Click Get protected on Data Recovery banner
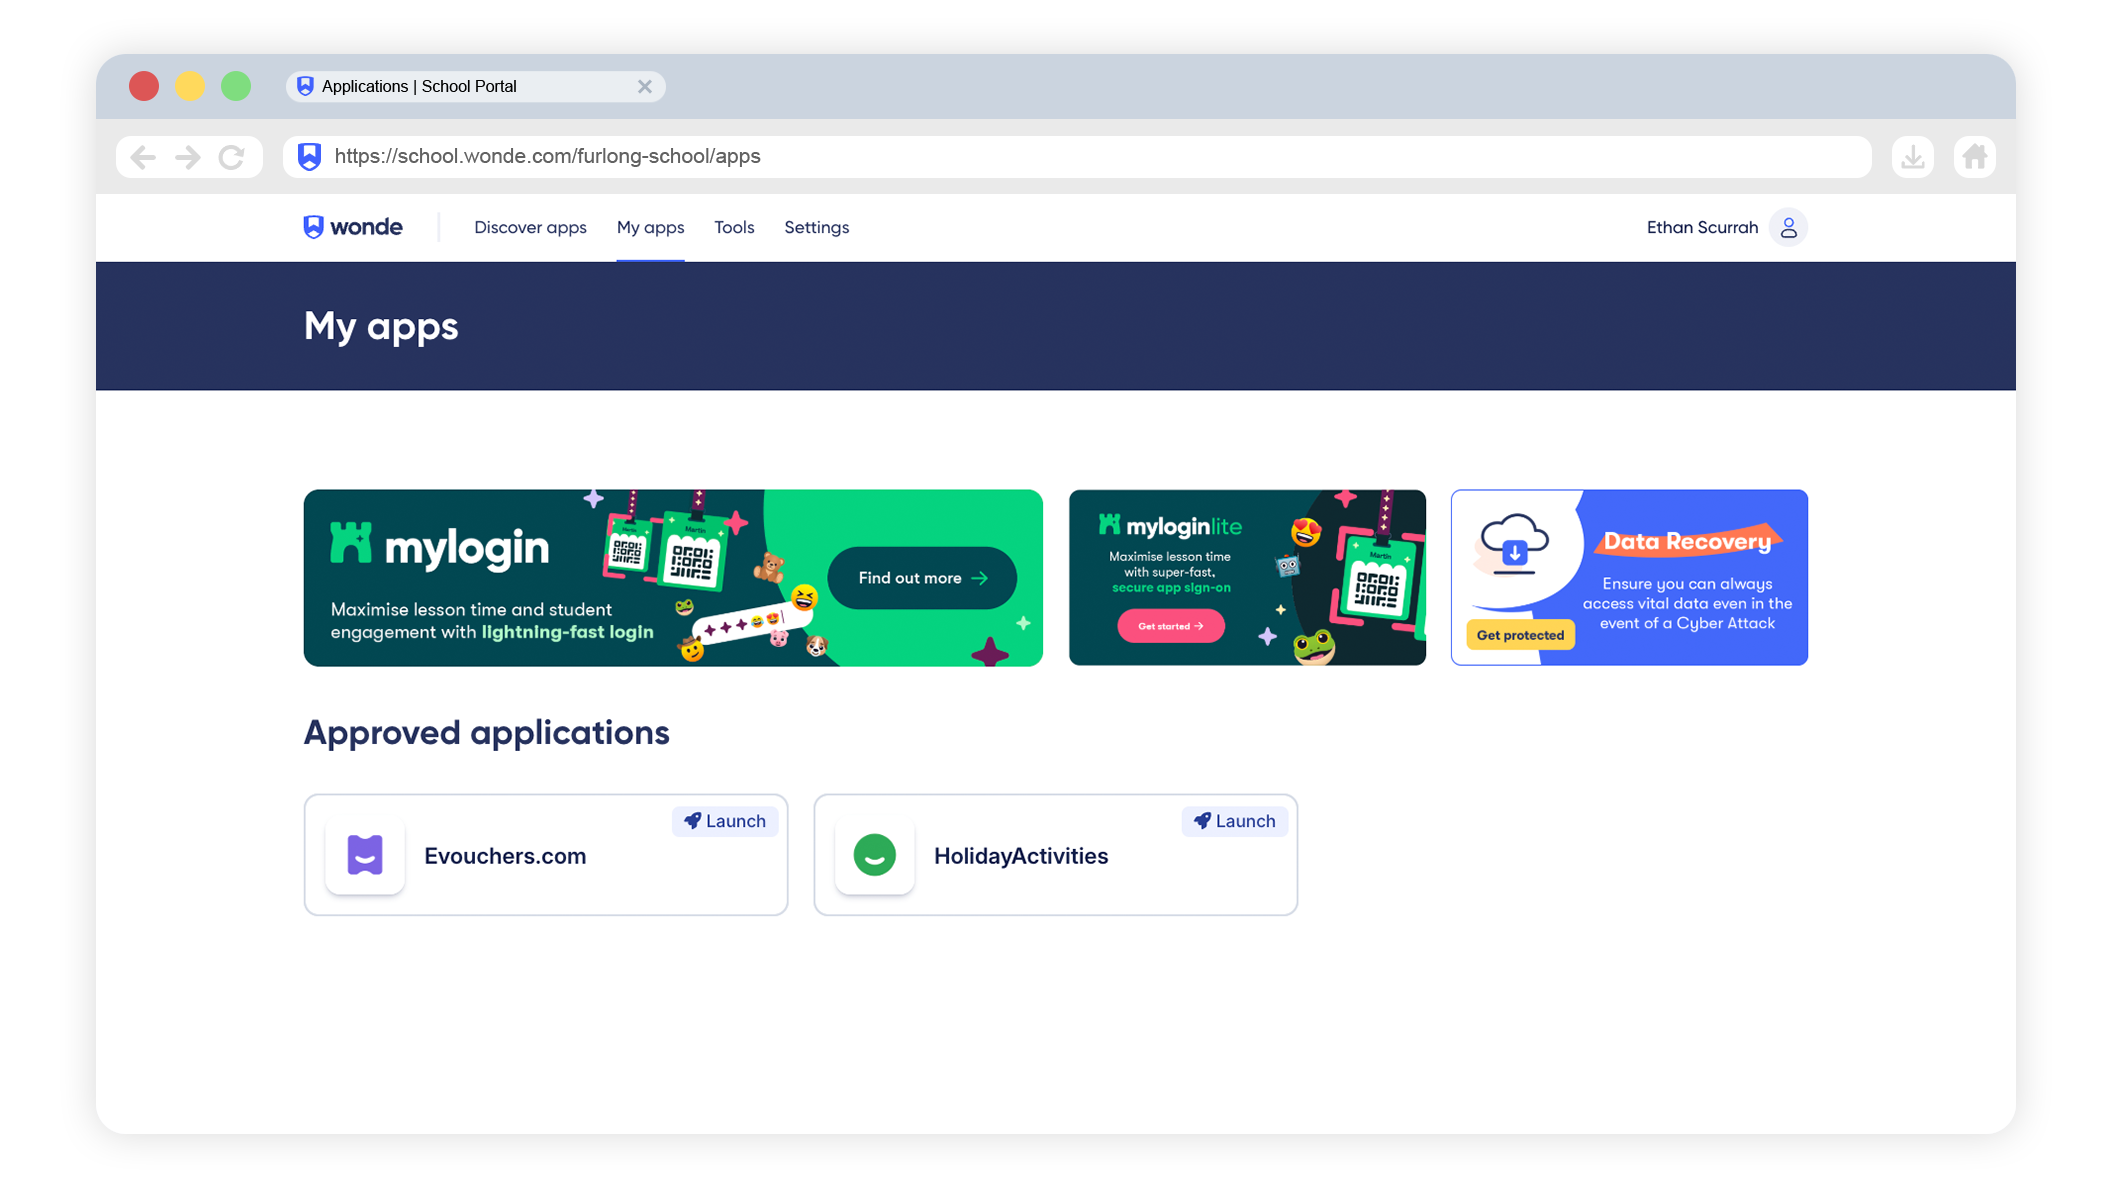This screenshot has width=2112, height=1188. coord(1520,635)
